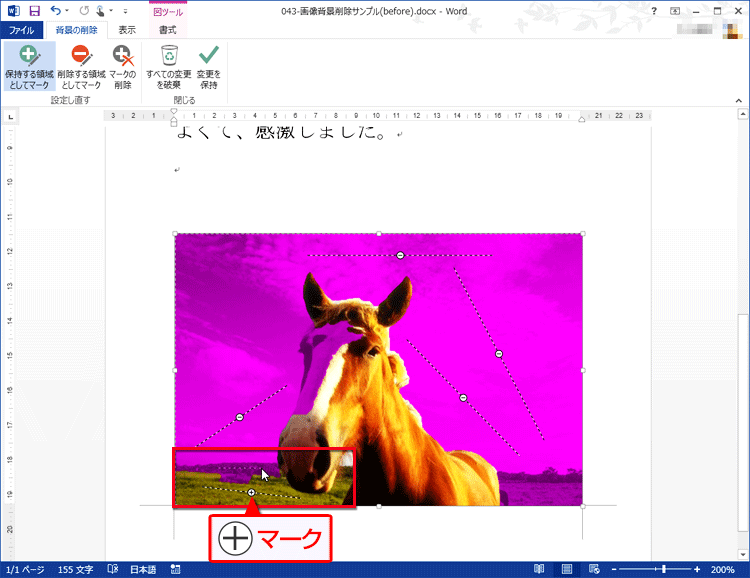Click macro recording icon in status bar

point(176,569)
